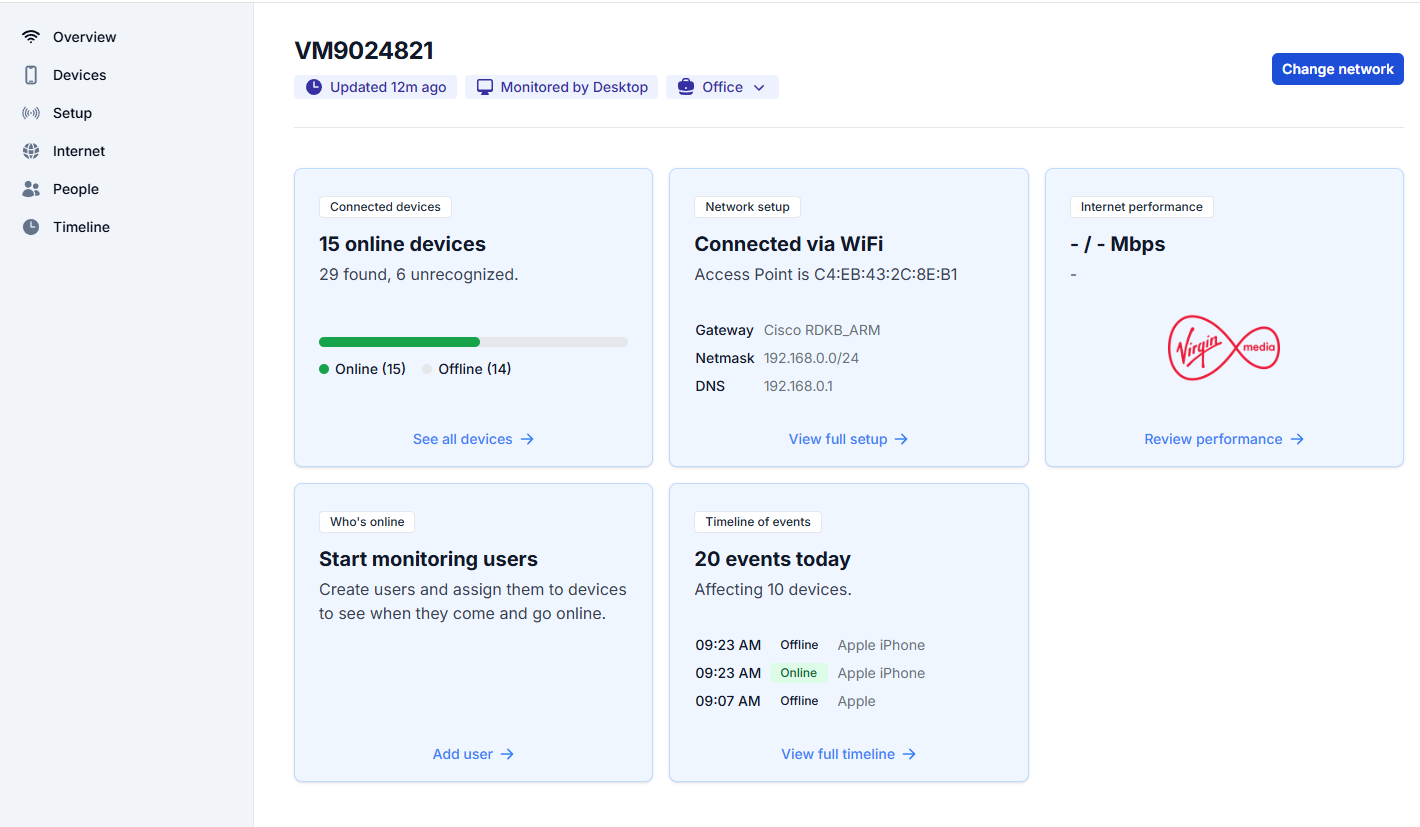Screen dimensions: 1420x827
Task: Open the Timeline clock icon in sidebar
Action: [x=31, y=226]
